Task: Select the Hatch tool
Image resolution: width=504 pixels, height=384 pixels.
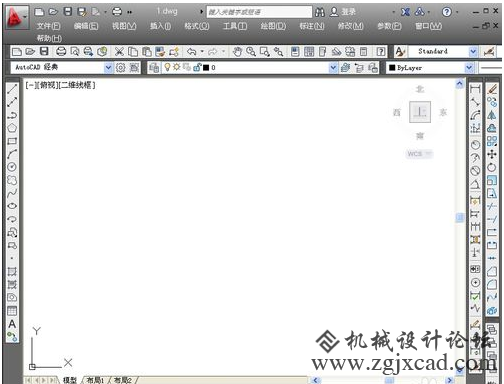Action: [12, 271]
